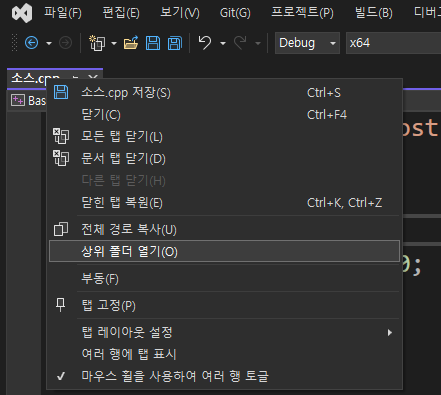Viewport: 441px width, 395px height.
Task: Click the navigate backward arrow icon
Action: 32,43
